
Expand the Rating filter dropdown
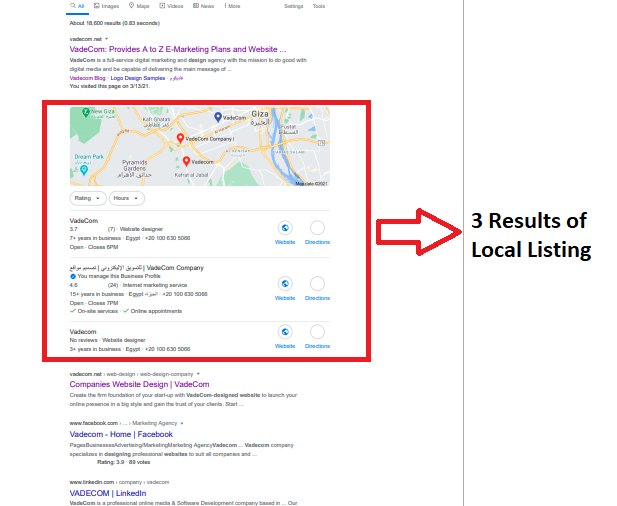point(88,198)
